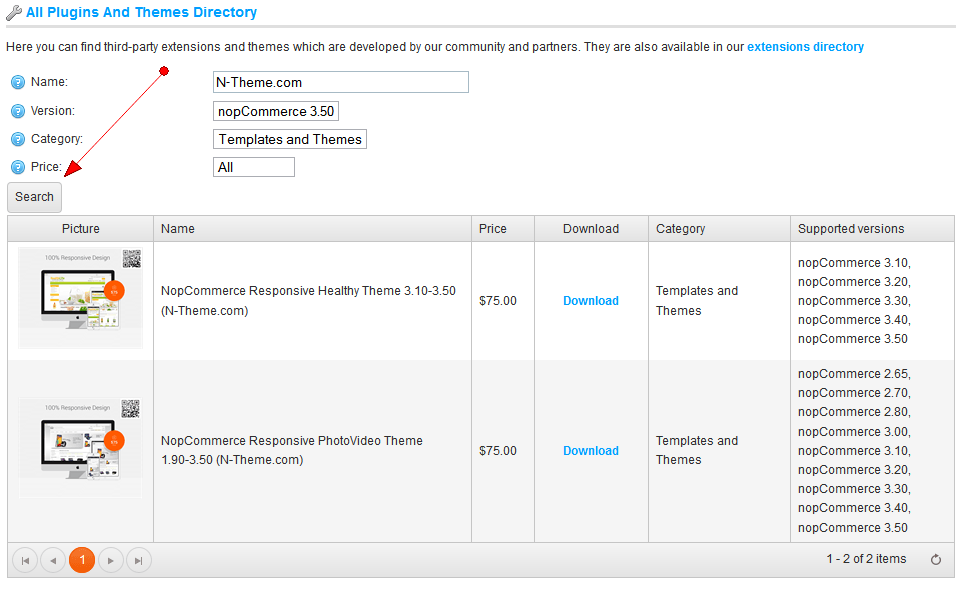
Task: Click the Name field containing N-Theme.com
Action: [341, 82]
